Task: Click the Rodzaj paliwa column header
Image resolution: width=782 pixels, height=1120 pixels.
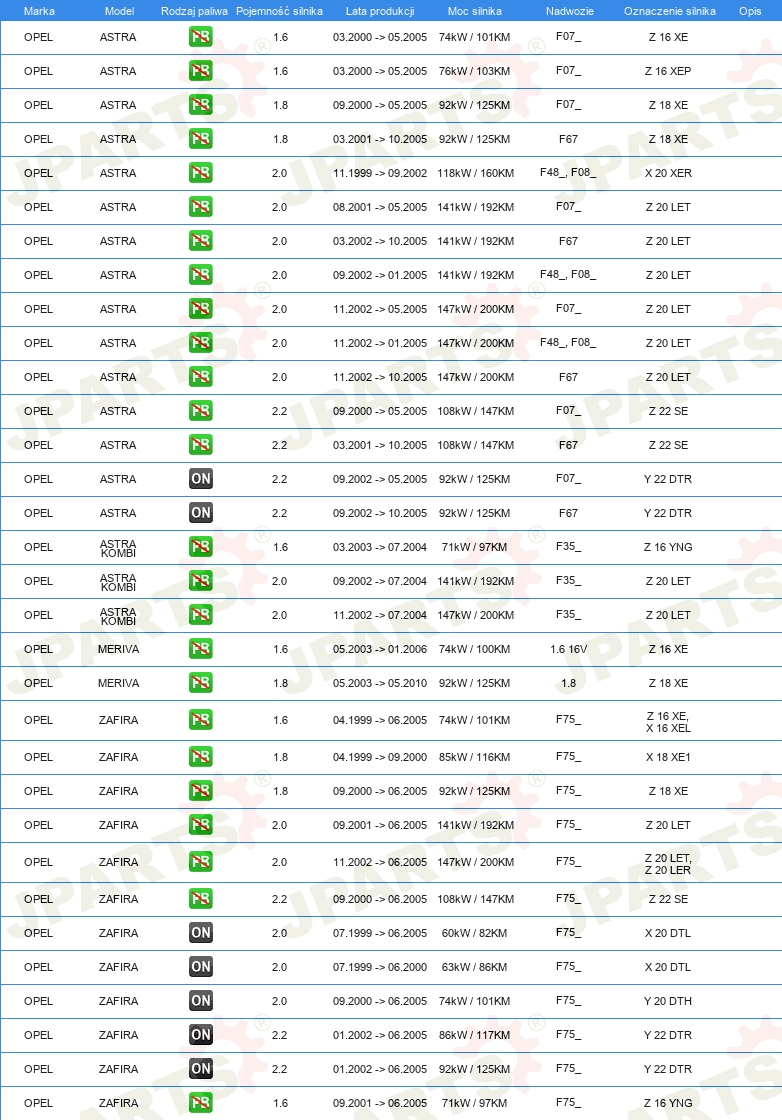Action: 194,11
